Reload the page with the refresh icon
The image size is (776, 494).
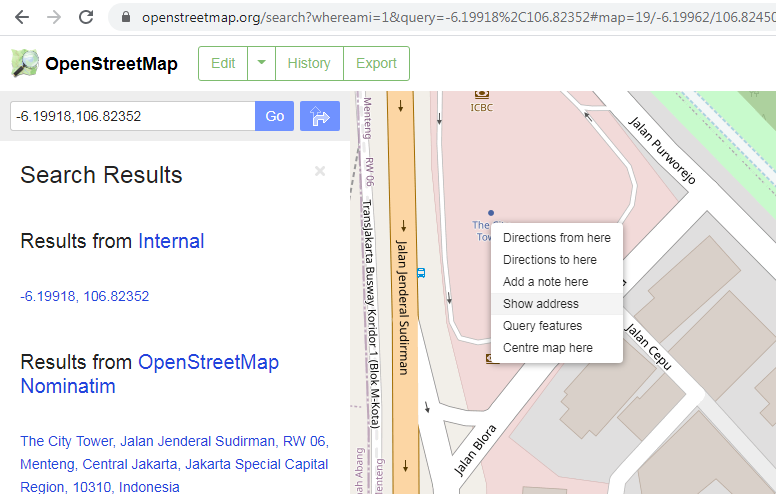pyautogui.click(x=86, y=17)
